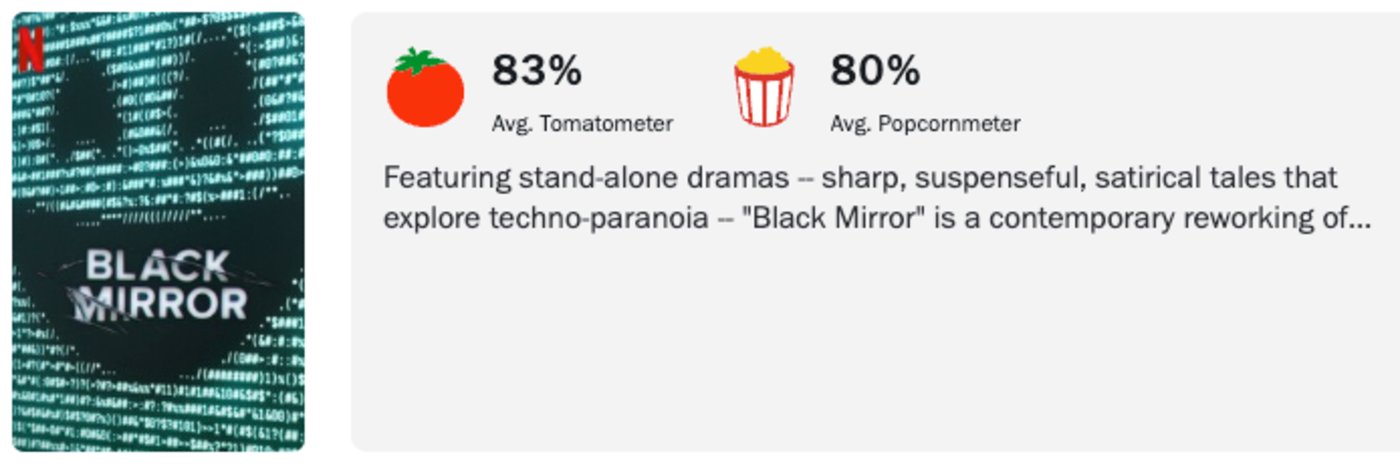The width and height of the screenshot is (1400, 474).
Task: Select the green leaf atop the tomato
Action: click(x=419, y=61)
